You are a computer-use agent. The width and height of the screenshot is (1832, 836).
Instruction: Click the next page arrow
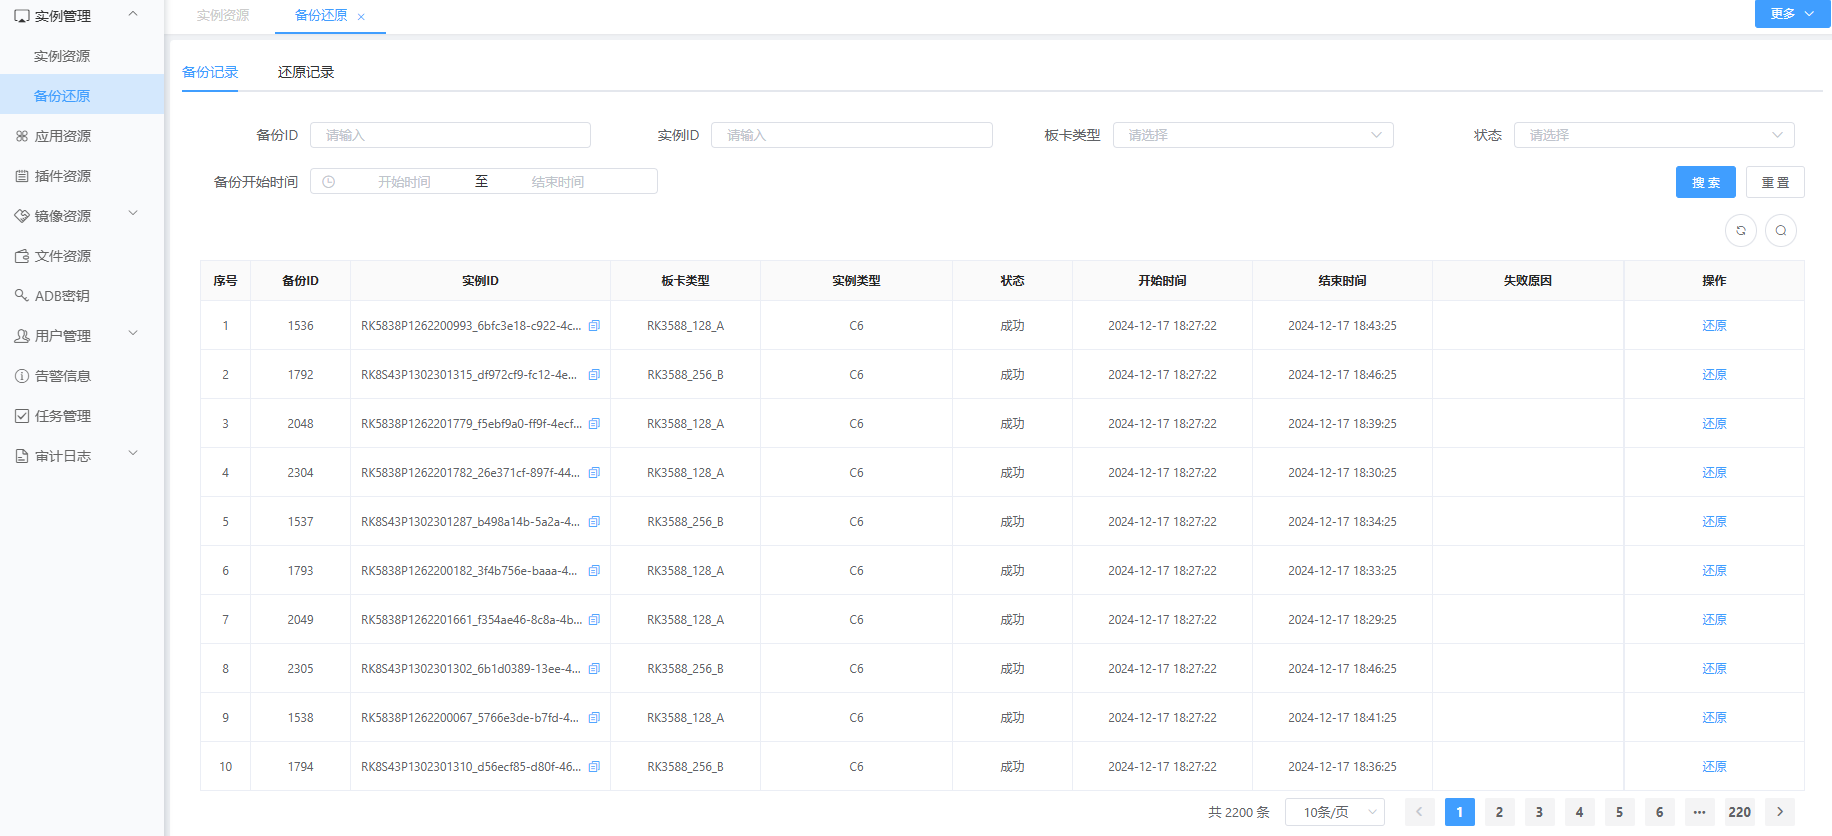pos(1780,812)
